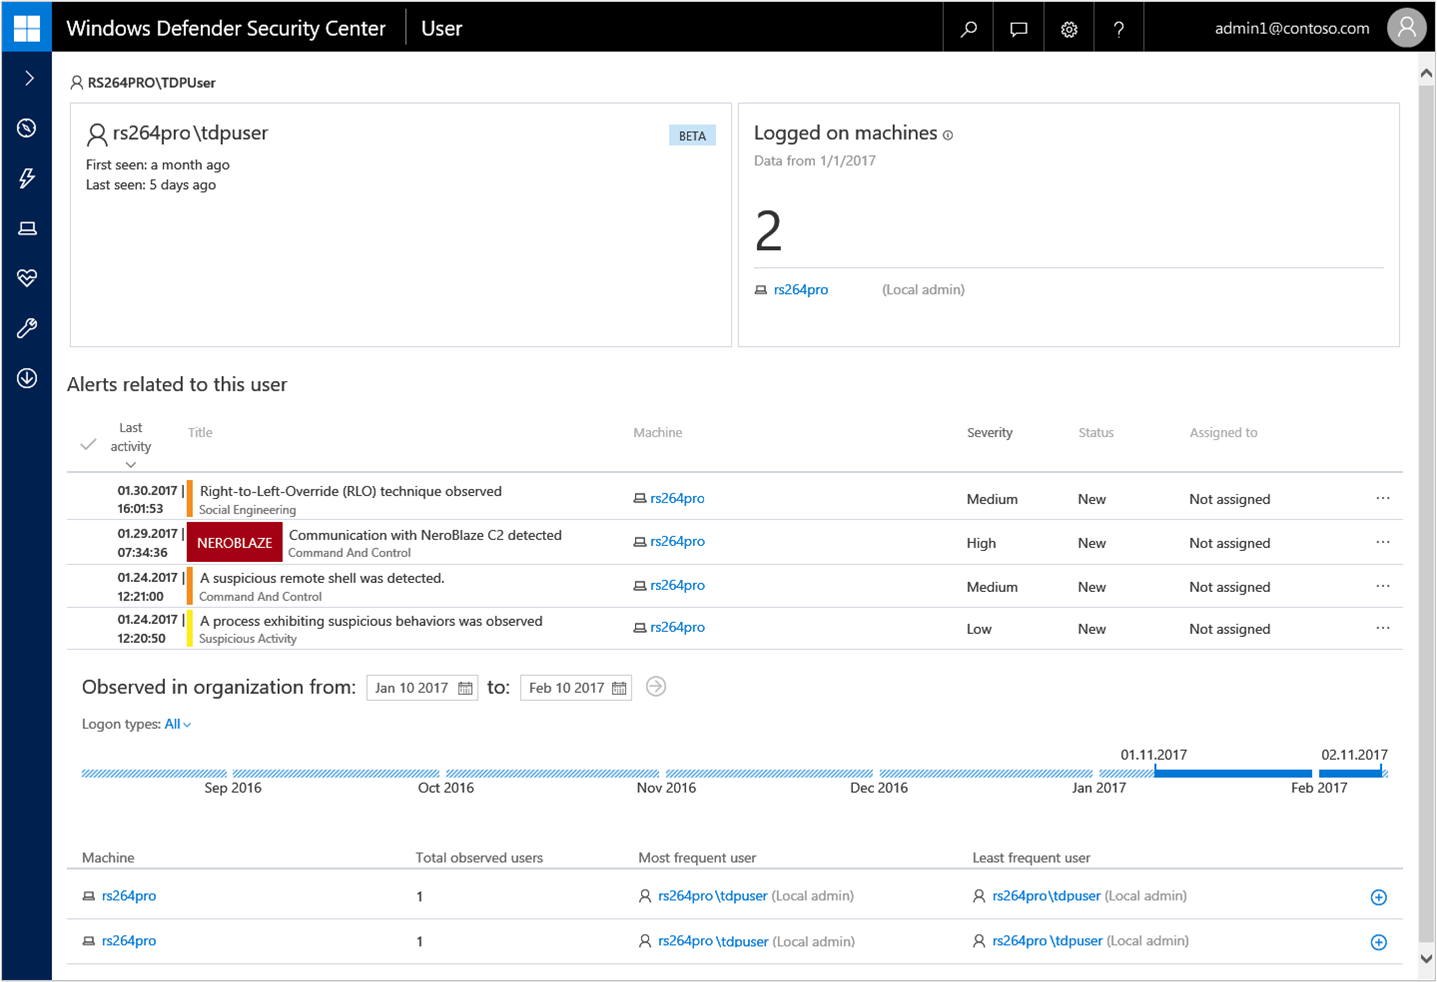Open service health heart sidebar icon
The image size is (1437, 982).
pos(27,278)
